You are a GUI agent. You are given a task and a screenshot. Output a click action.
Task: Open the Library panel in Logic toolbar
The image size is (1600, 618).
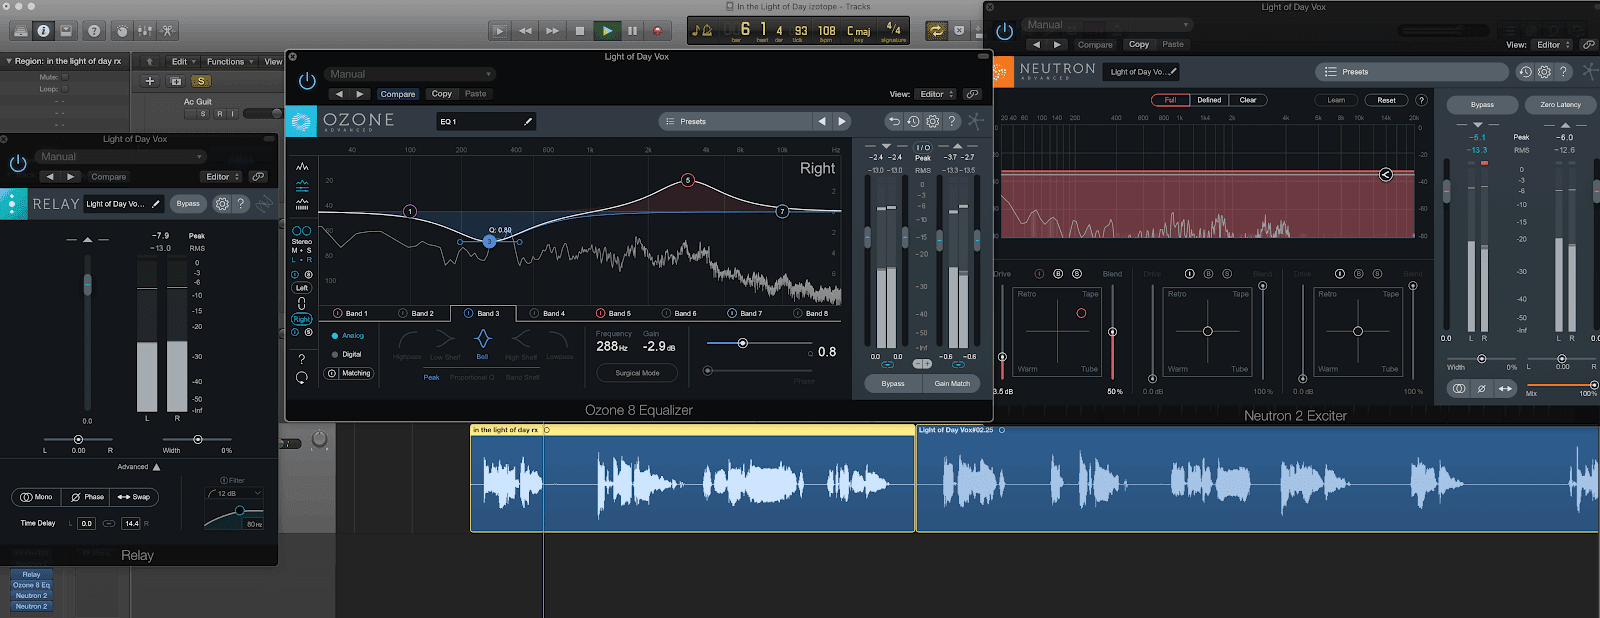click(x=20, y=31)
